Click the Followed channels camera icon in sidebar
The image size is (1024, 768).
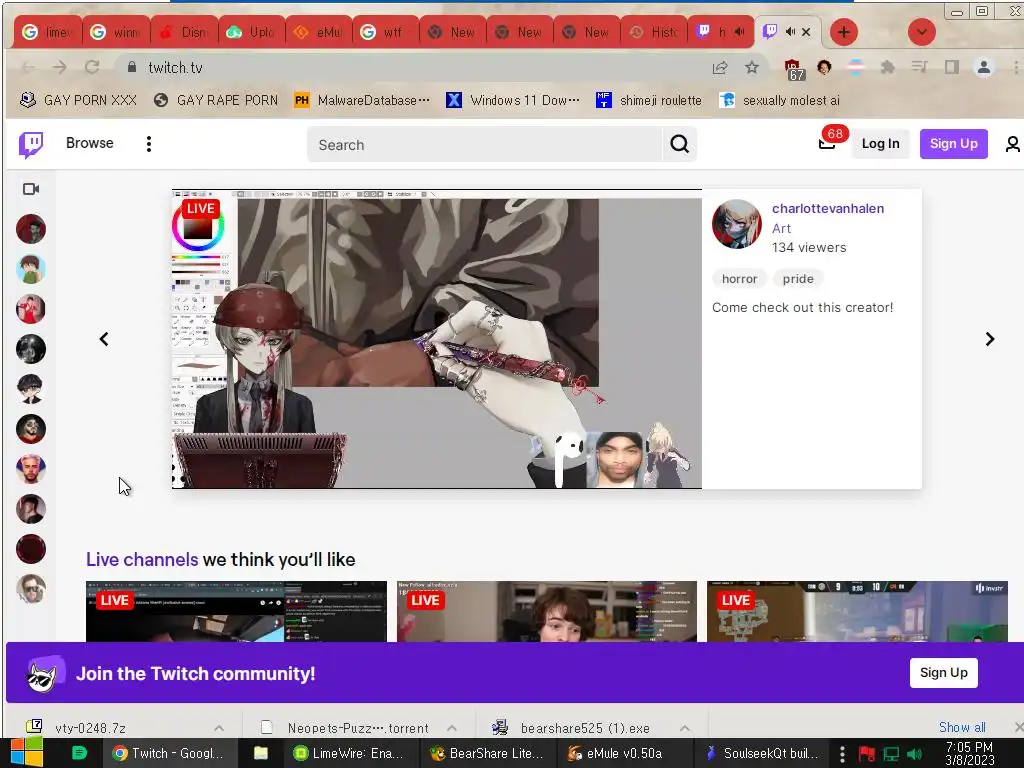coord(31,189)
